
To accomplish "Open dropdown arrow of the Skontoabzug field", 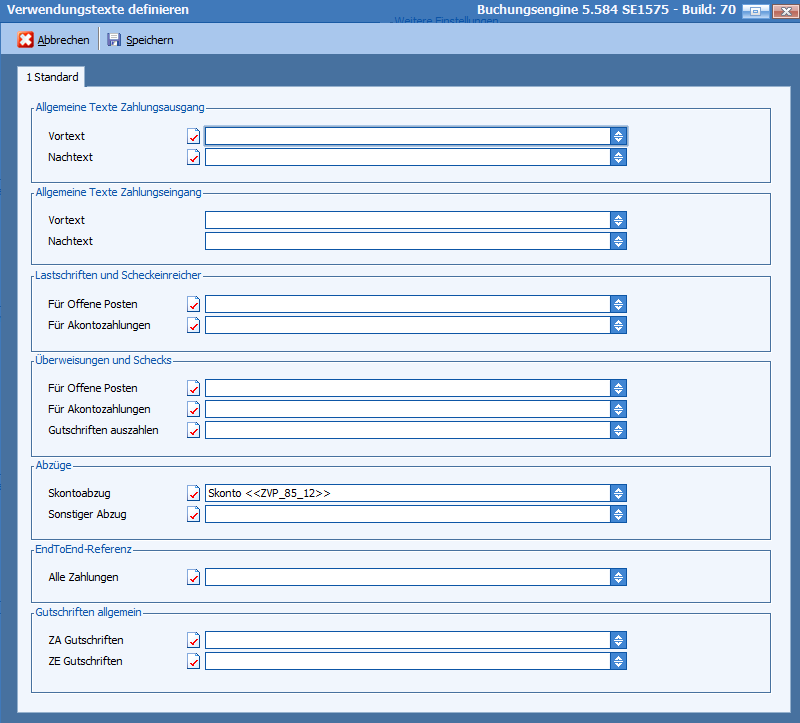I will [619, 493].
